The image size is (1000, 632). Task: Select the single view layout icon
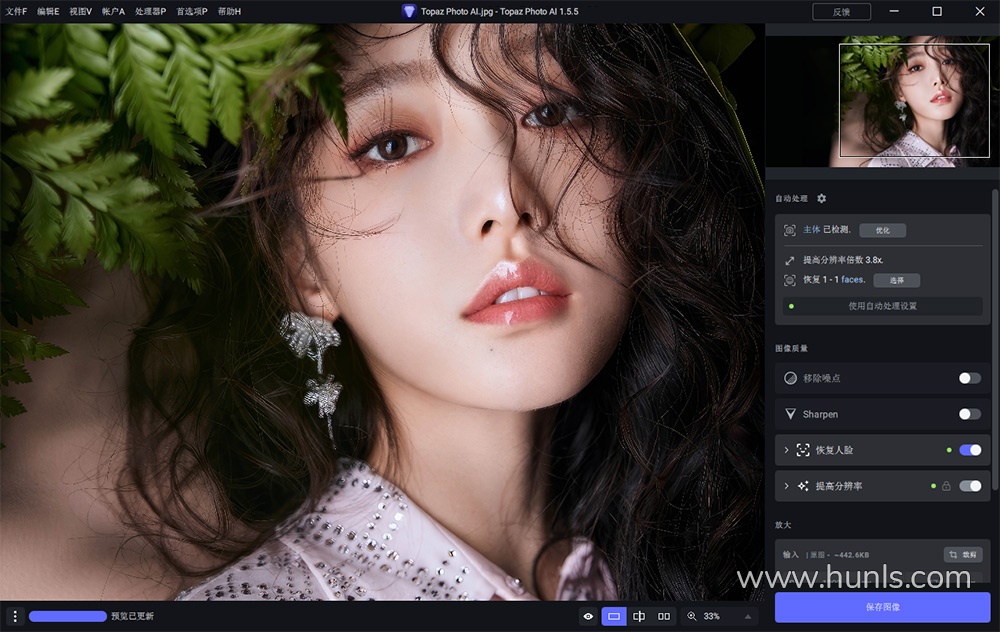pos(614,616)
